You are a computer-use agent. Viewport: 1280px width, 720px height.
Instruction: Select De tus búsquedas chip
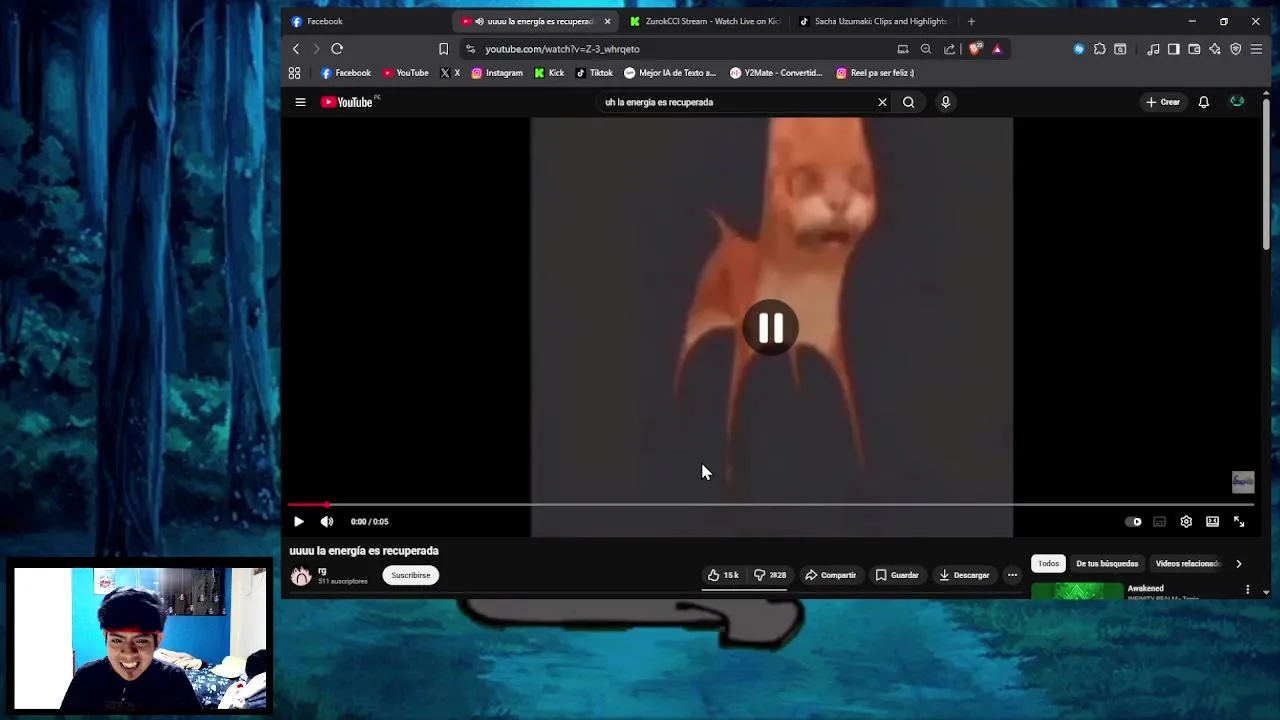[1107, 564]
